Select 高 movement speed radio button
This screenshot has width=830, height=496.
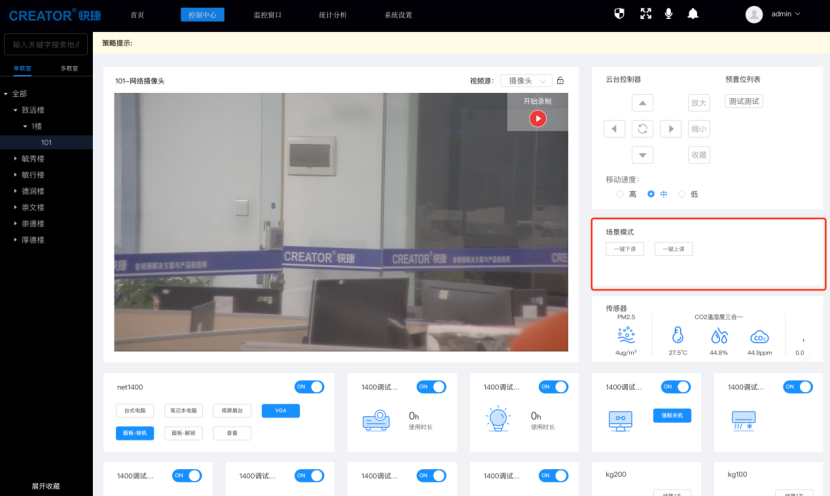pos(620,194)
